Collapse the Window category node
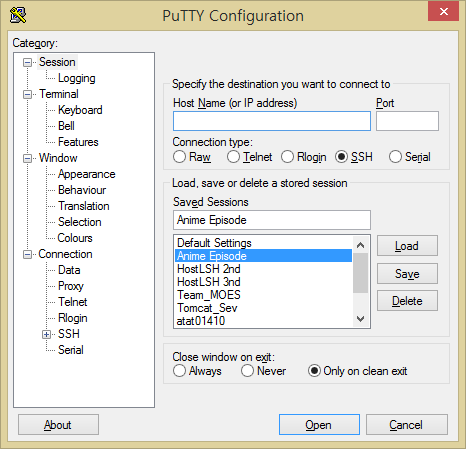 [27, 158]
